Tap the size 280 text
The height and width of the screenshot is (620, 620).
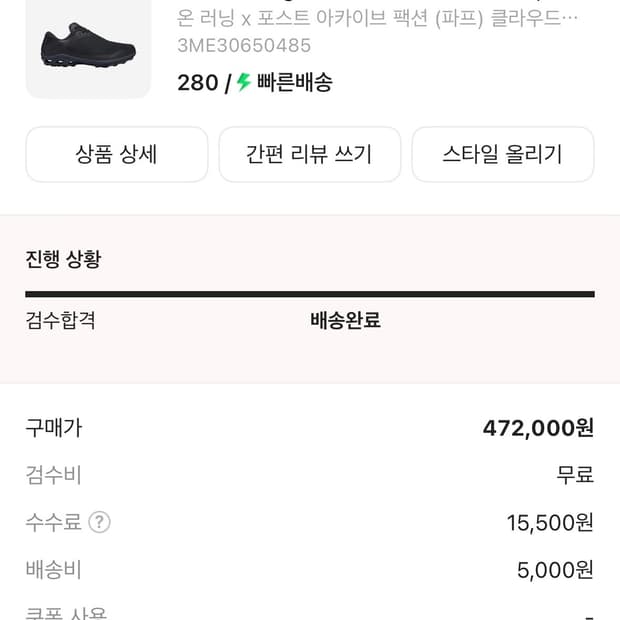(x=197, y=83)
